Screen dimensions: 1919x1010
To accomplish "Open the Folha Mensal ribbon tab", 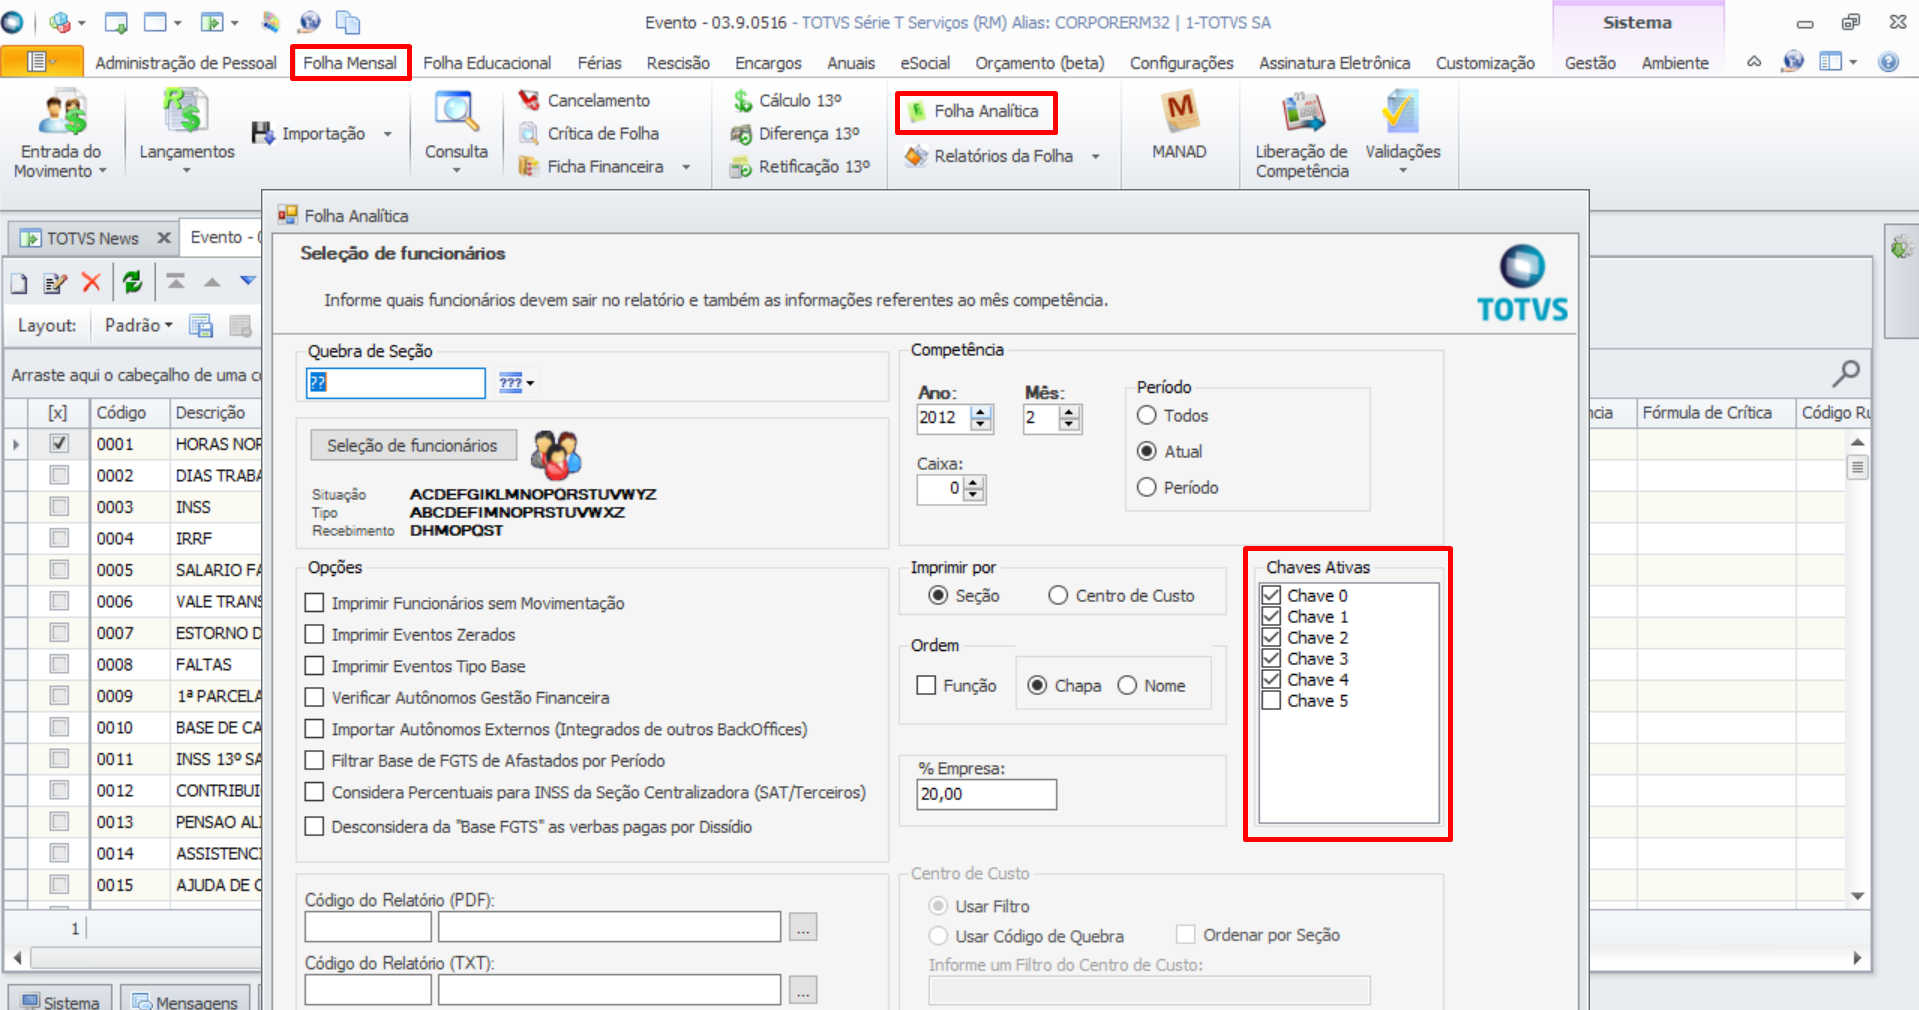I will (x=350, y=63).
